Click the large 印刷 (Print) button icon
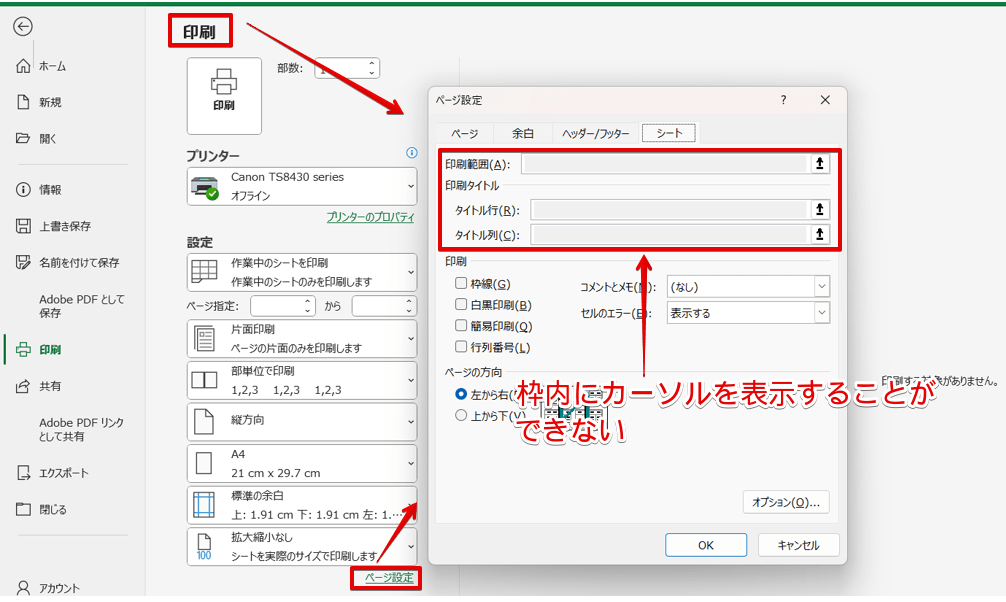This screenshot has width=1006, height=602. point(224,95)
